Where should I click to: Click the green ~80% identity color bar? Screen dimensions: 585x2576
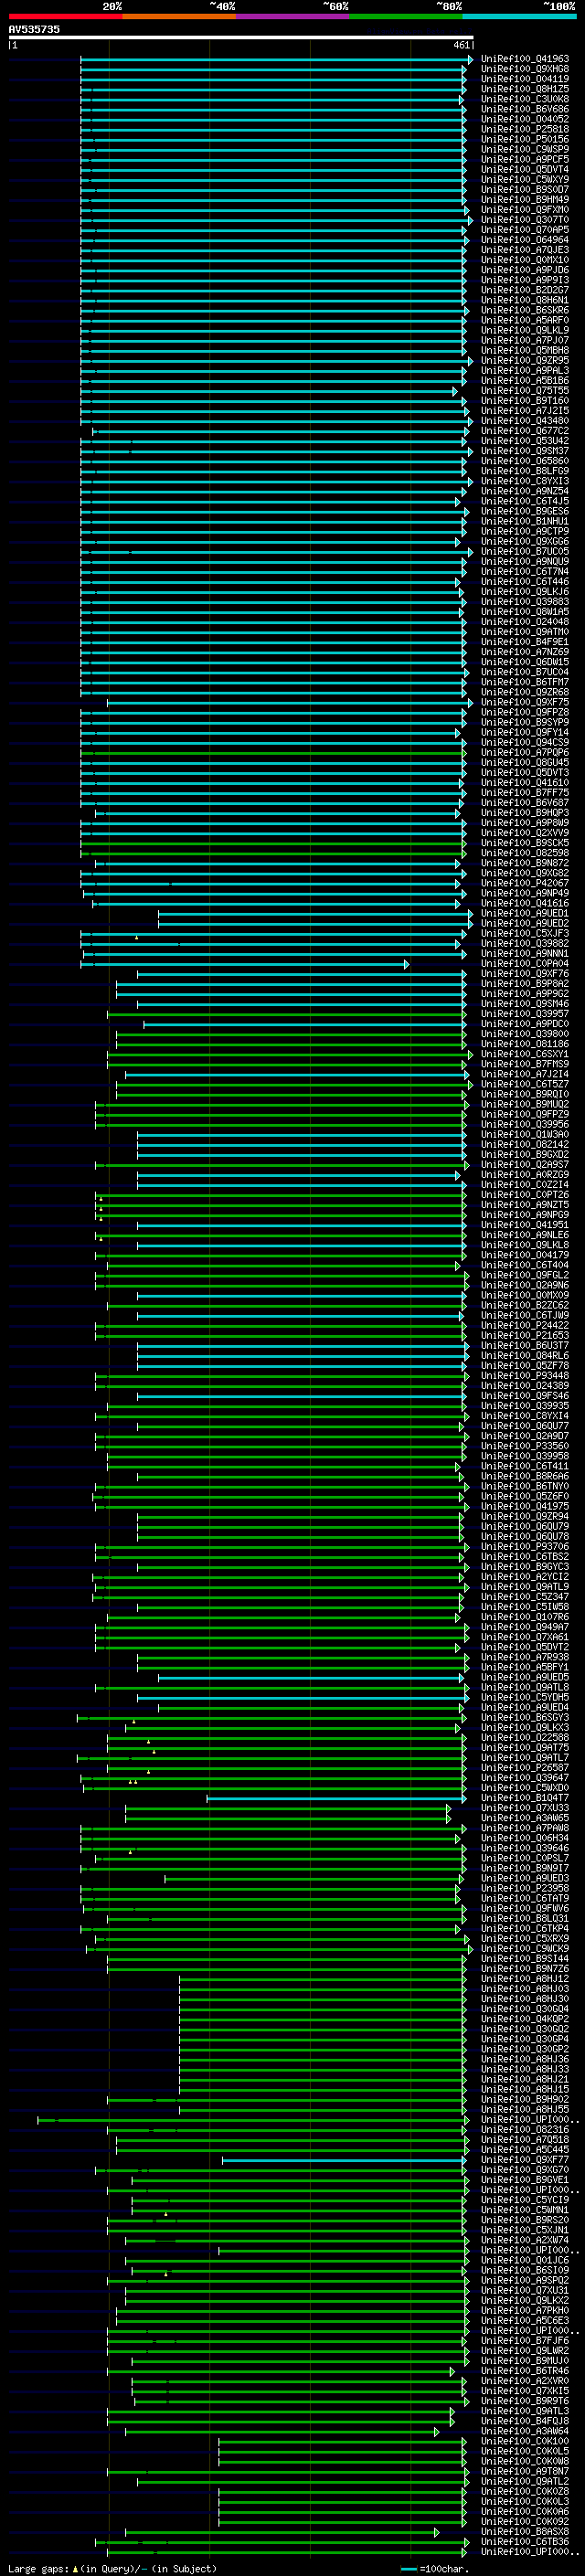[406, 16]
